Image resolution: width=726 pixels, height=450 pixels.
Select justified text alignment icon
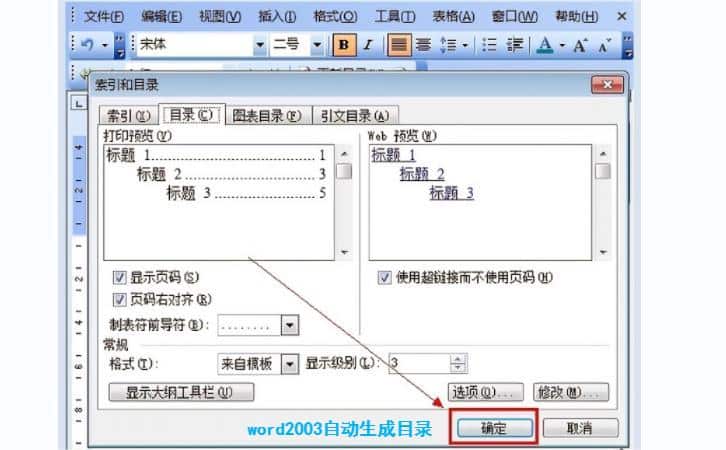pyautogui.click(x=399, y=45)
